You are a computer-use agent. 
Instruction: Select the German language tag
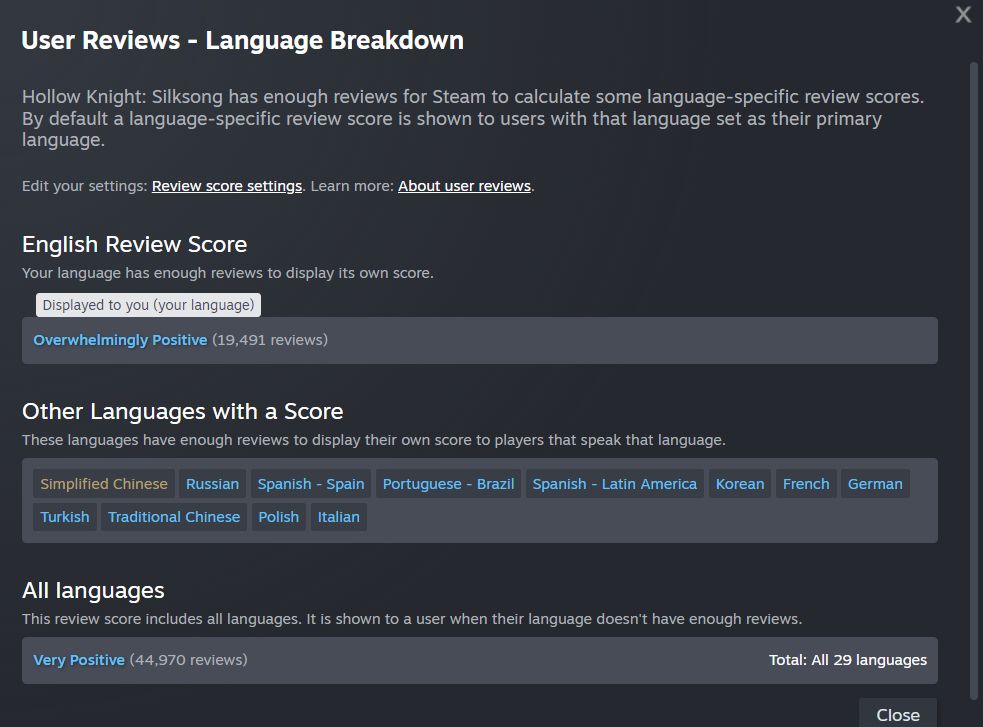pos(875,484)
